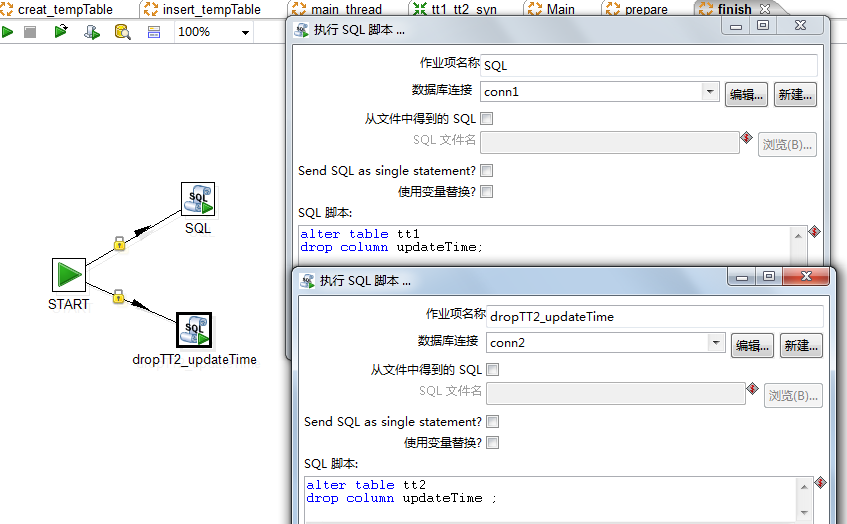The width and height of the screenshot is (847, 524).
Task: Toggle '使用变量替换' in upper dialog
Action: (x=487, y=192)
